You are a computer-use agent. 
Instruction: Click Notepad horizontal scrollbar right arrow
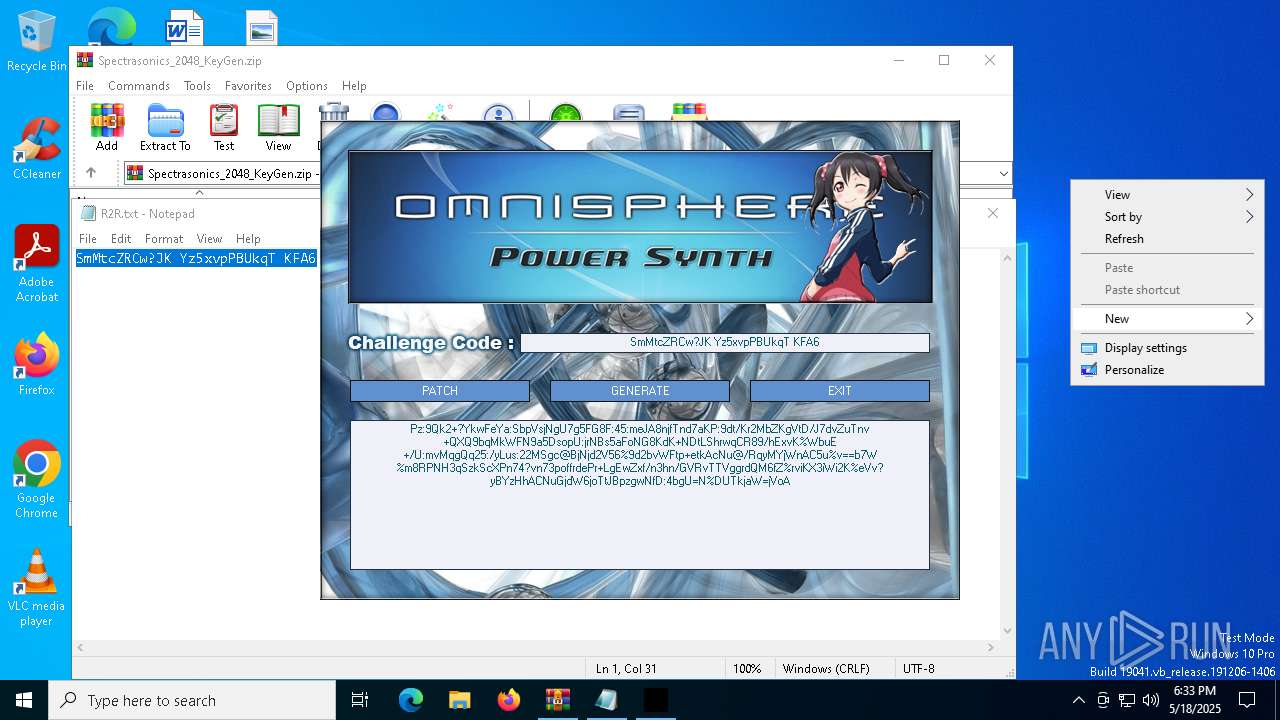pyautogui.click(x=991, y=647)
